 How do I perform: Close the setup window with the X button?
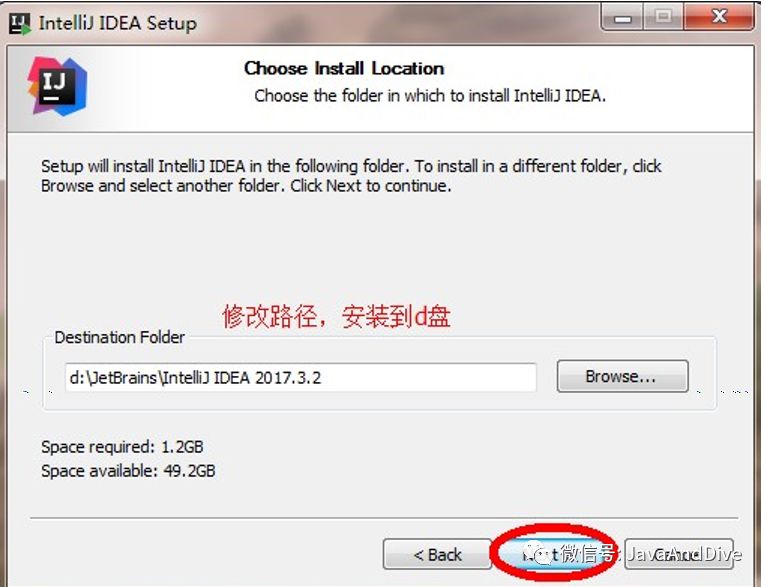point(719,18)
